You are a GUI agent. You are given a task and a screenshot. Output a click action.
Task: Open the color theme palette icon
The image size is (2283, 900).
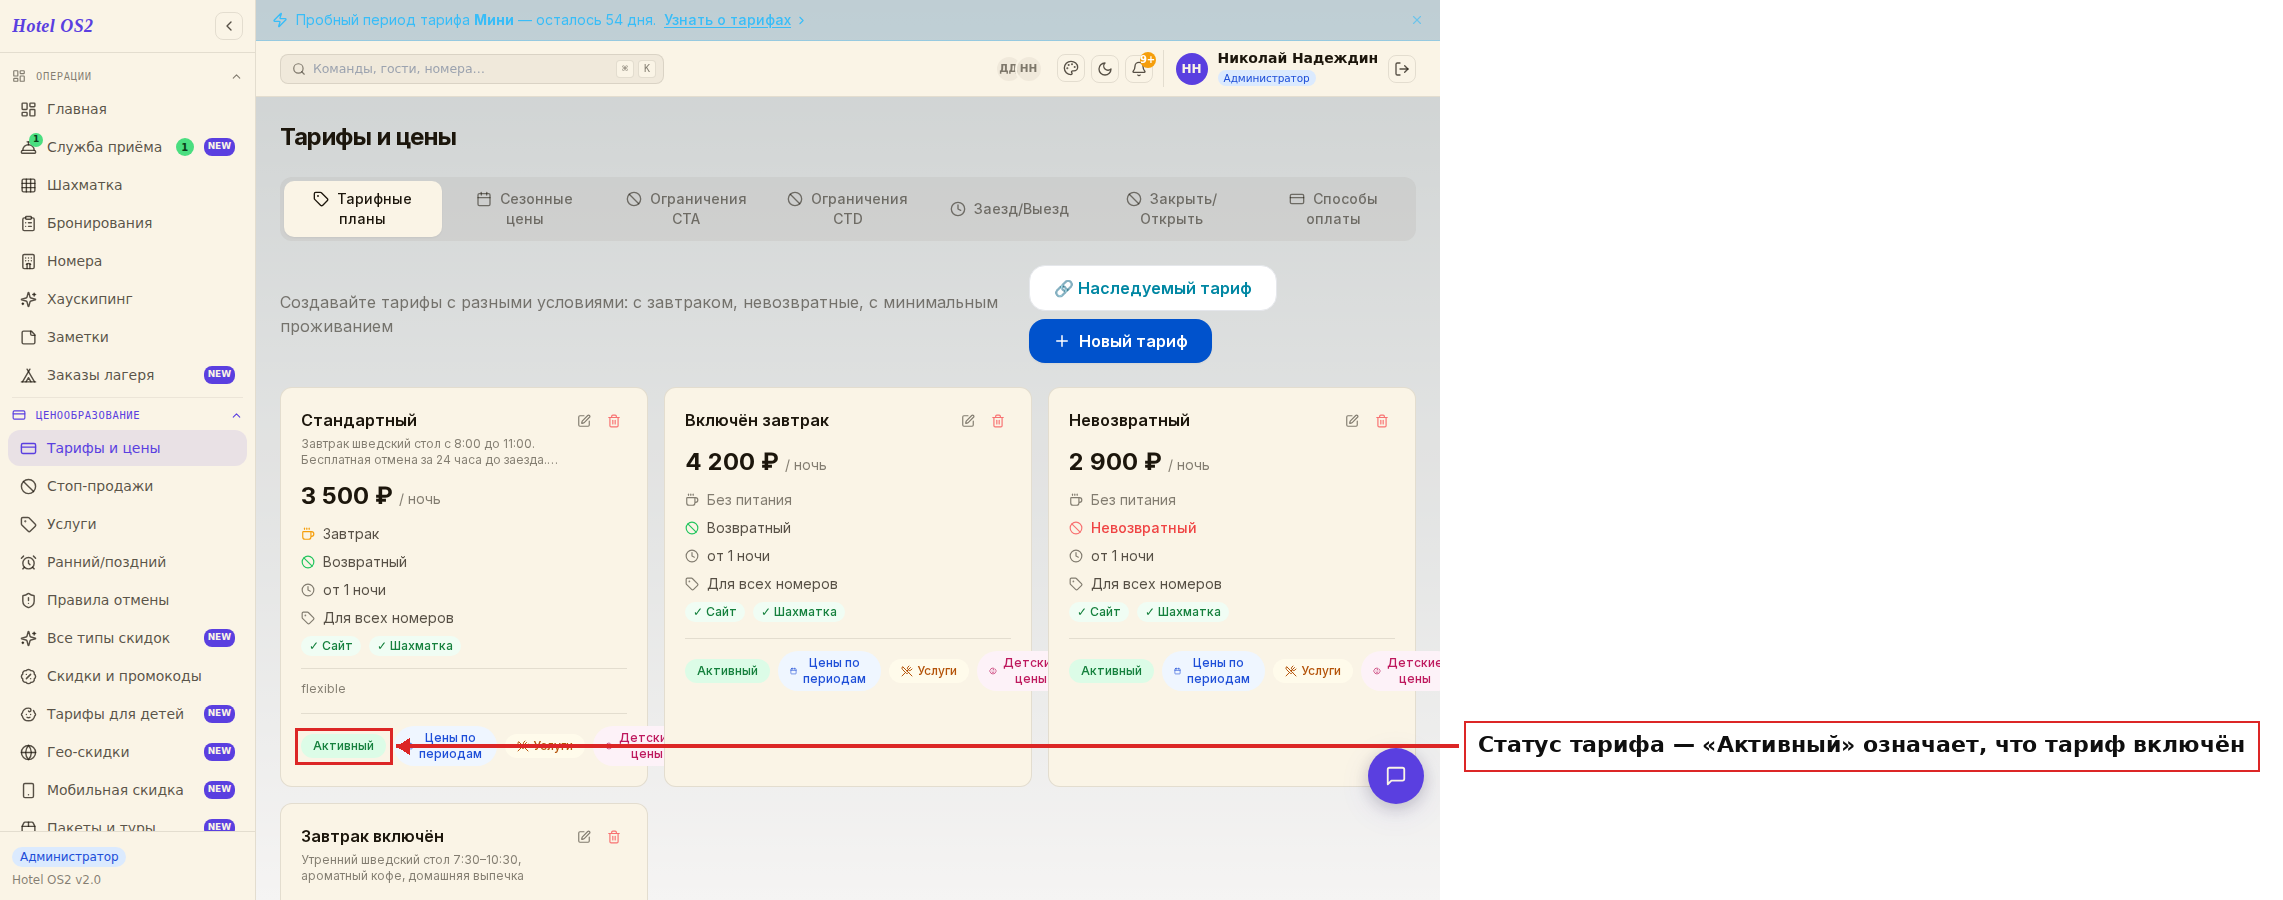[1071, 69]
